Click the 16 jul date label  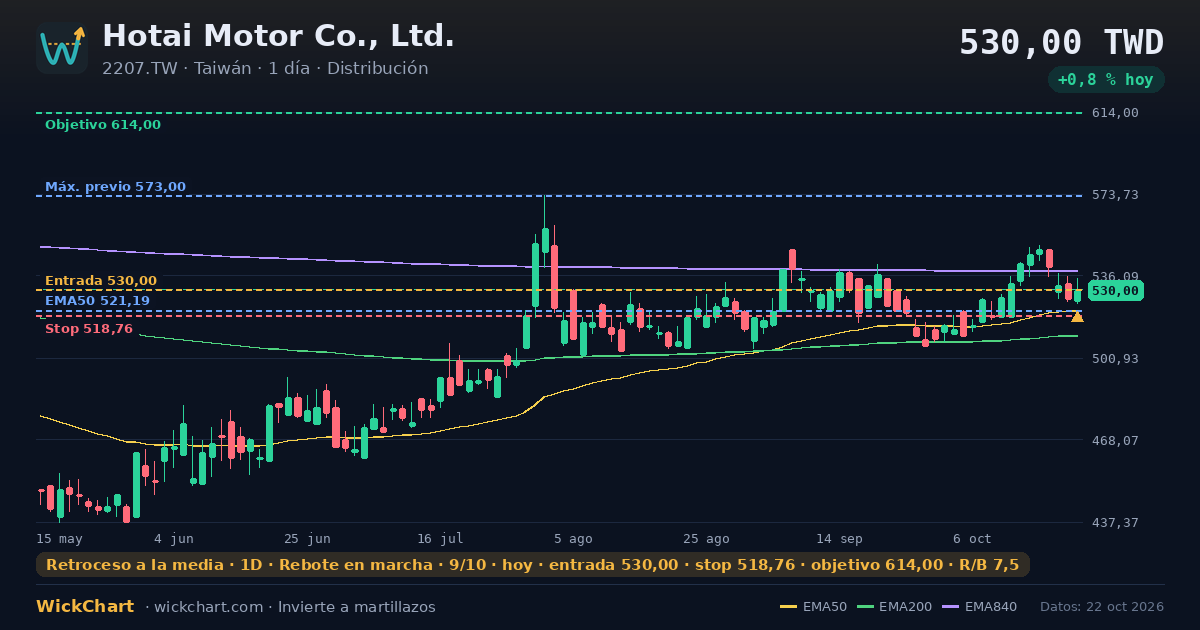click(440, 538)
